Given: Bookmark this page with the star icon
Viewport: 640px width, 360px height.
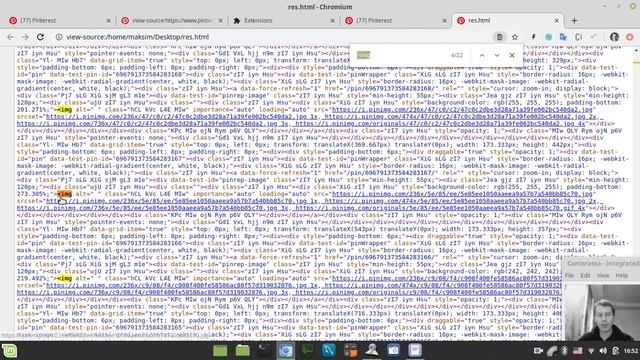Looking at the screenshot, I should pos(515,37).
